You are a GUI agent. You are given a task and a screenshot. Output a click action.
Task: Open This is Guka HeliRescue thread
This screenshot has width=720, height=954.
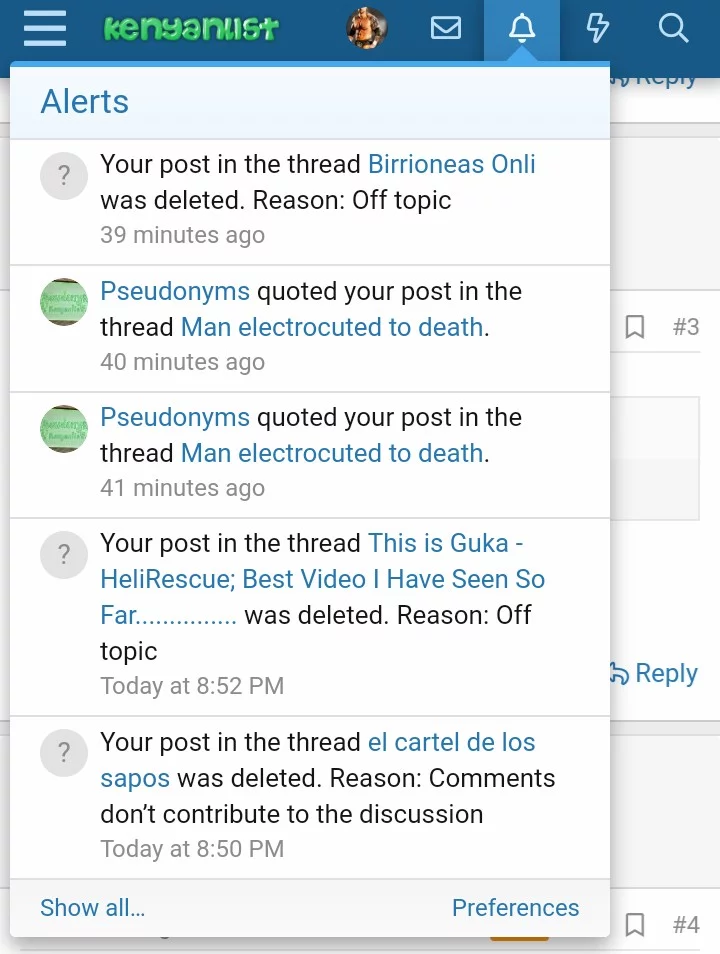click(322, 579)
